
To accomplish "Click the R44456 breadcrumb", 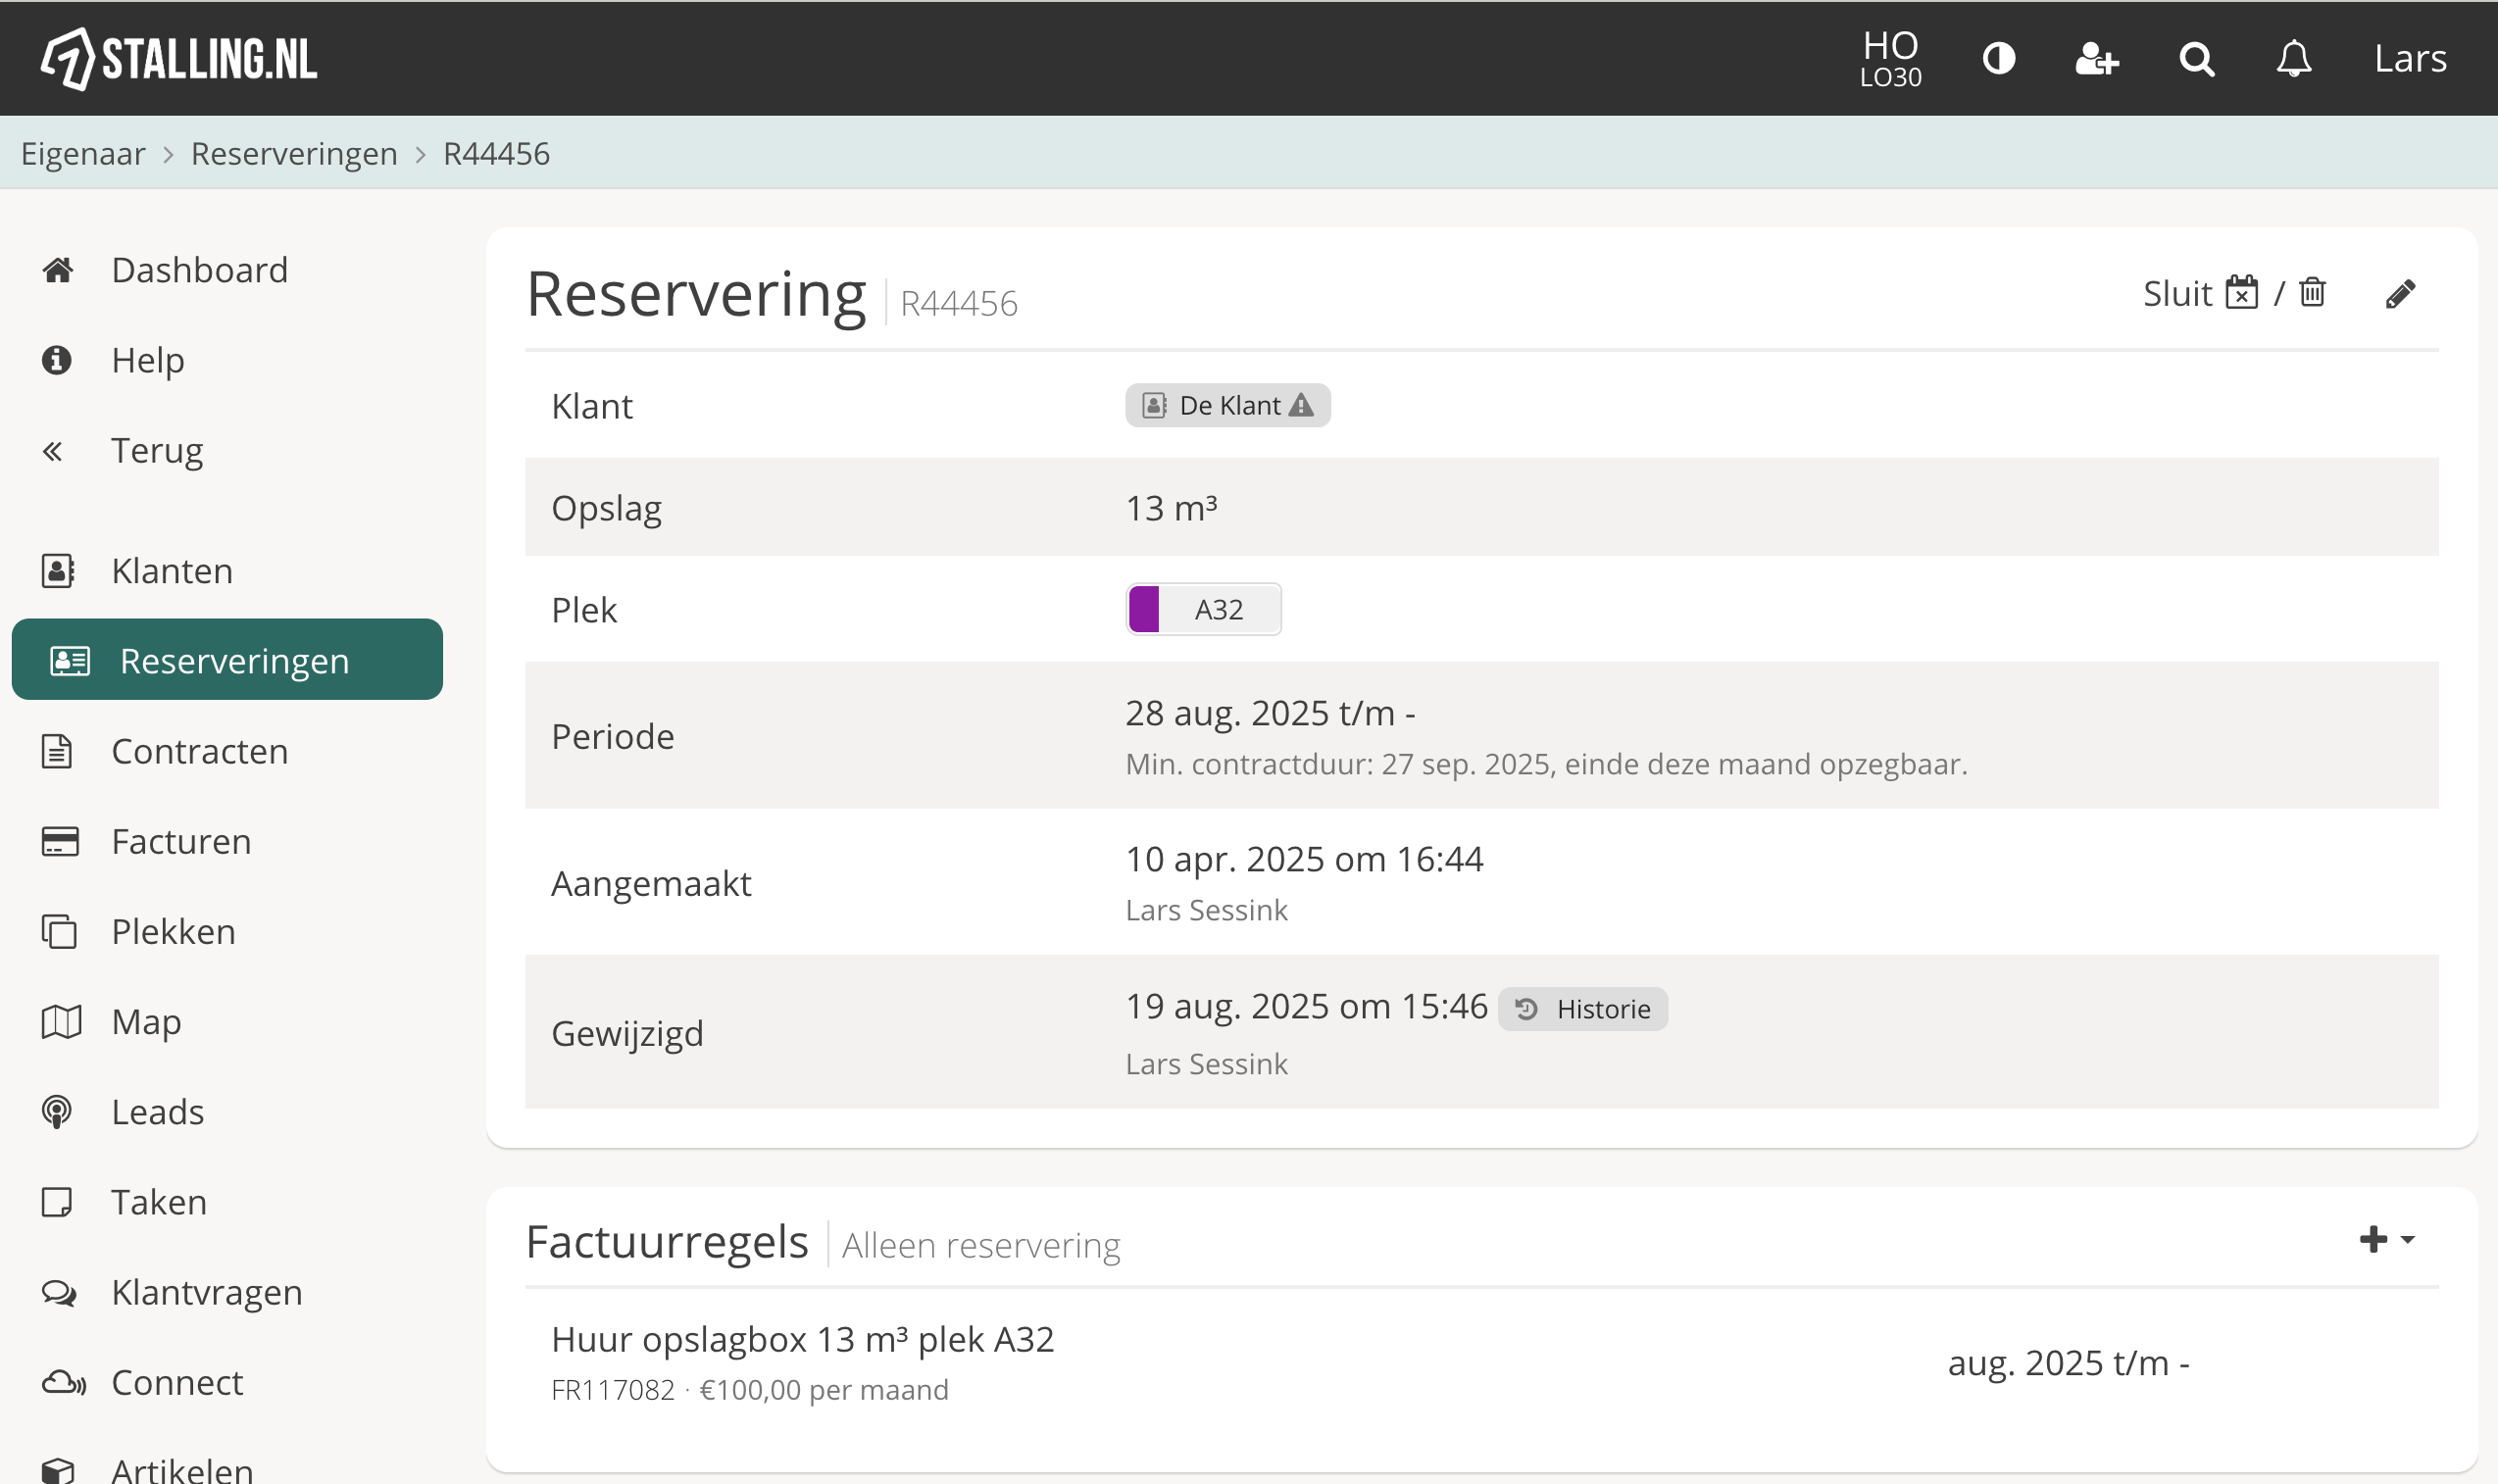I will coord(496,153).
